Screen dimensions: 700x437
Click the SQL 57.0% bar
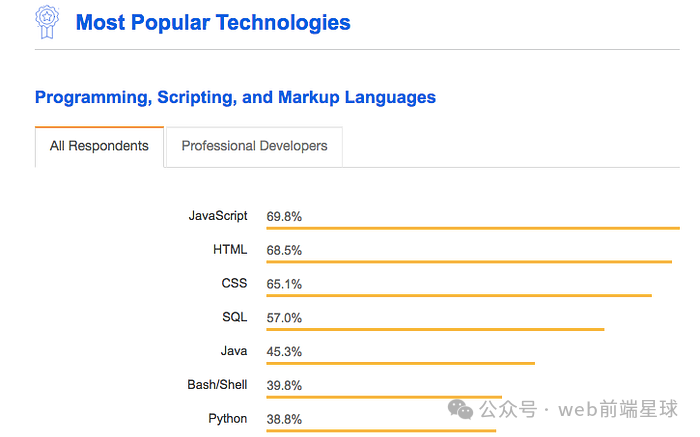pos(435,329)
